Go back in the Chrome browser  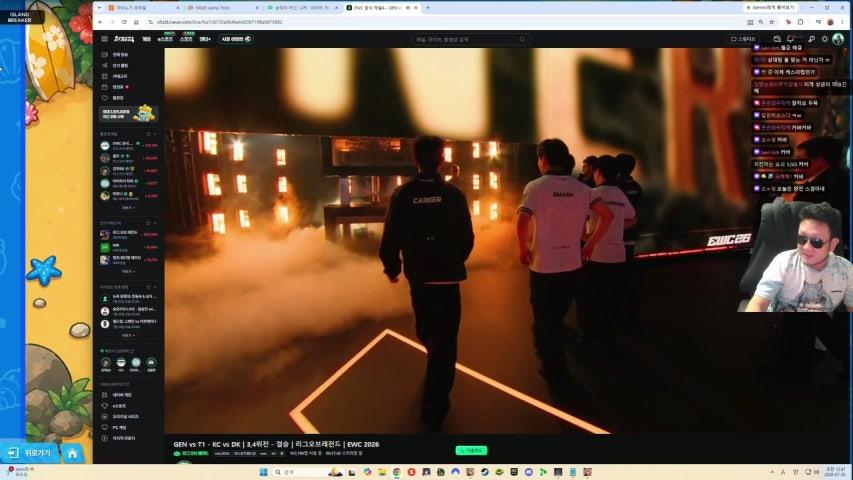101,22
